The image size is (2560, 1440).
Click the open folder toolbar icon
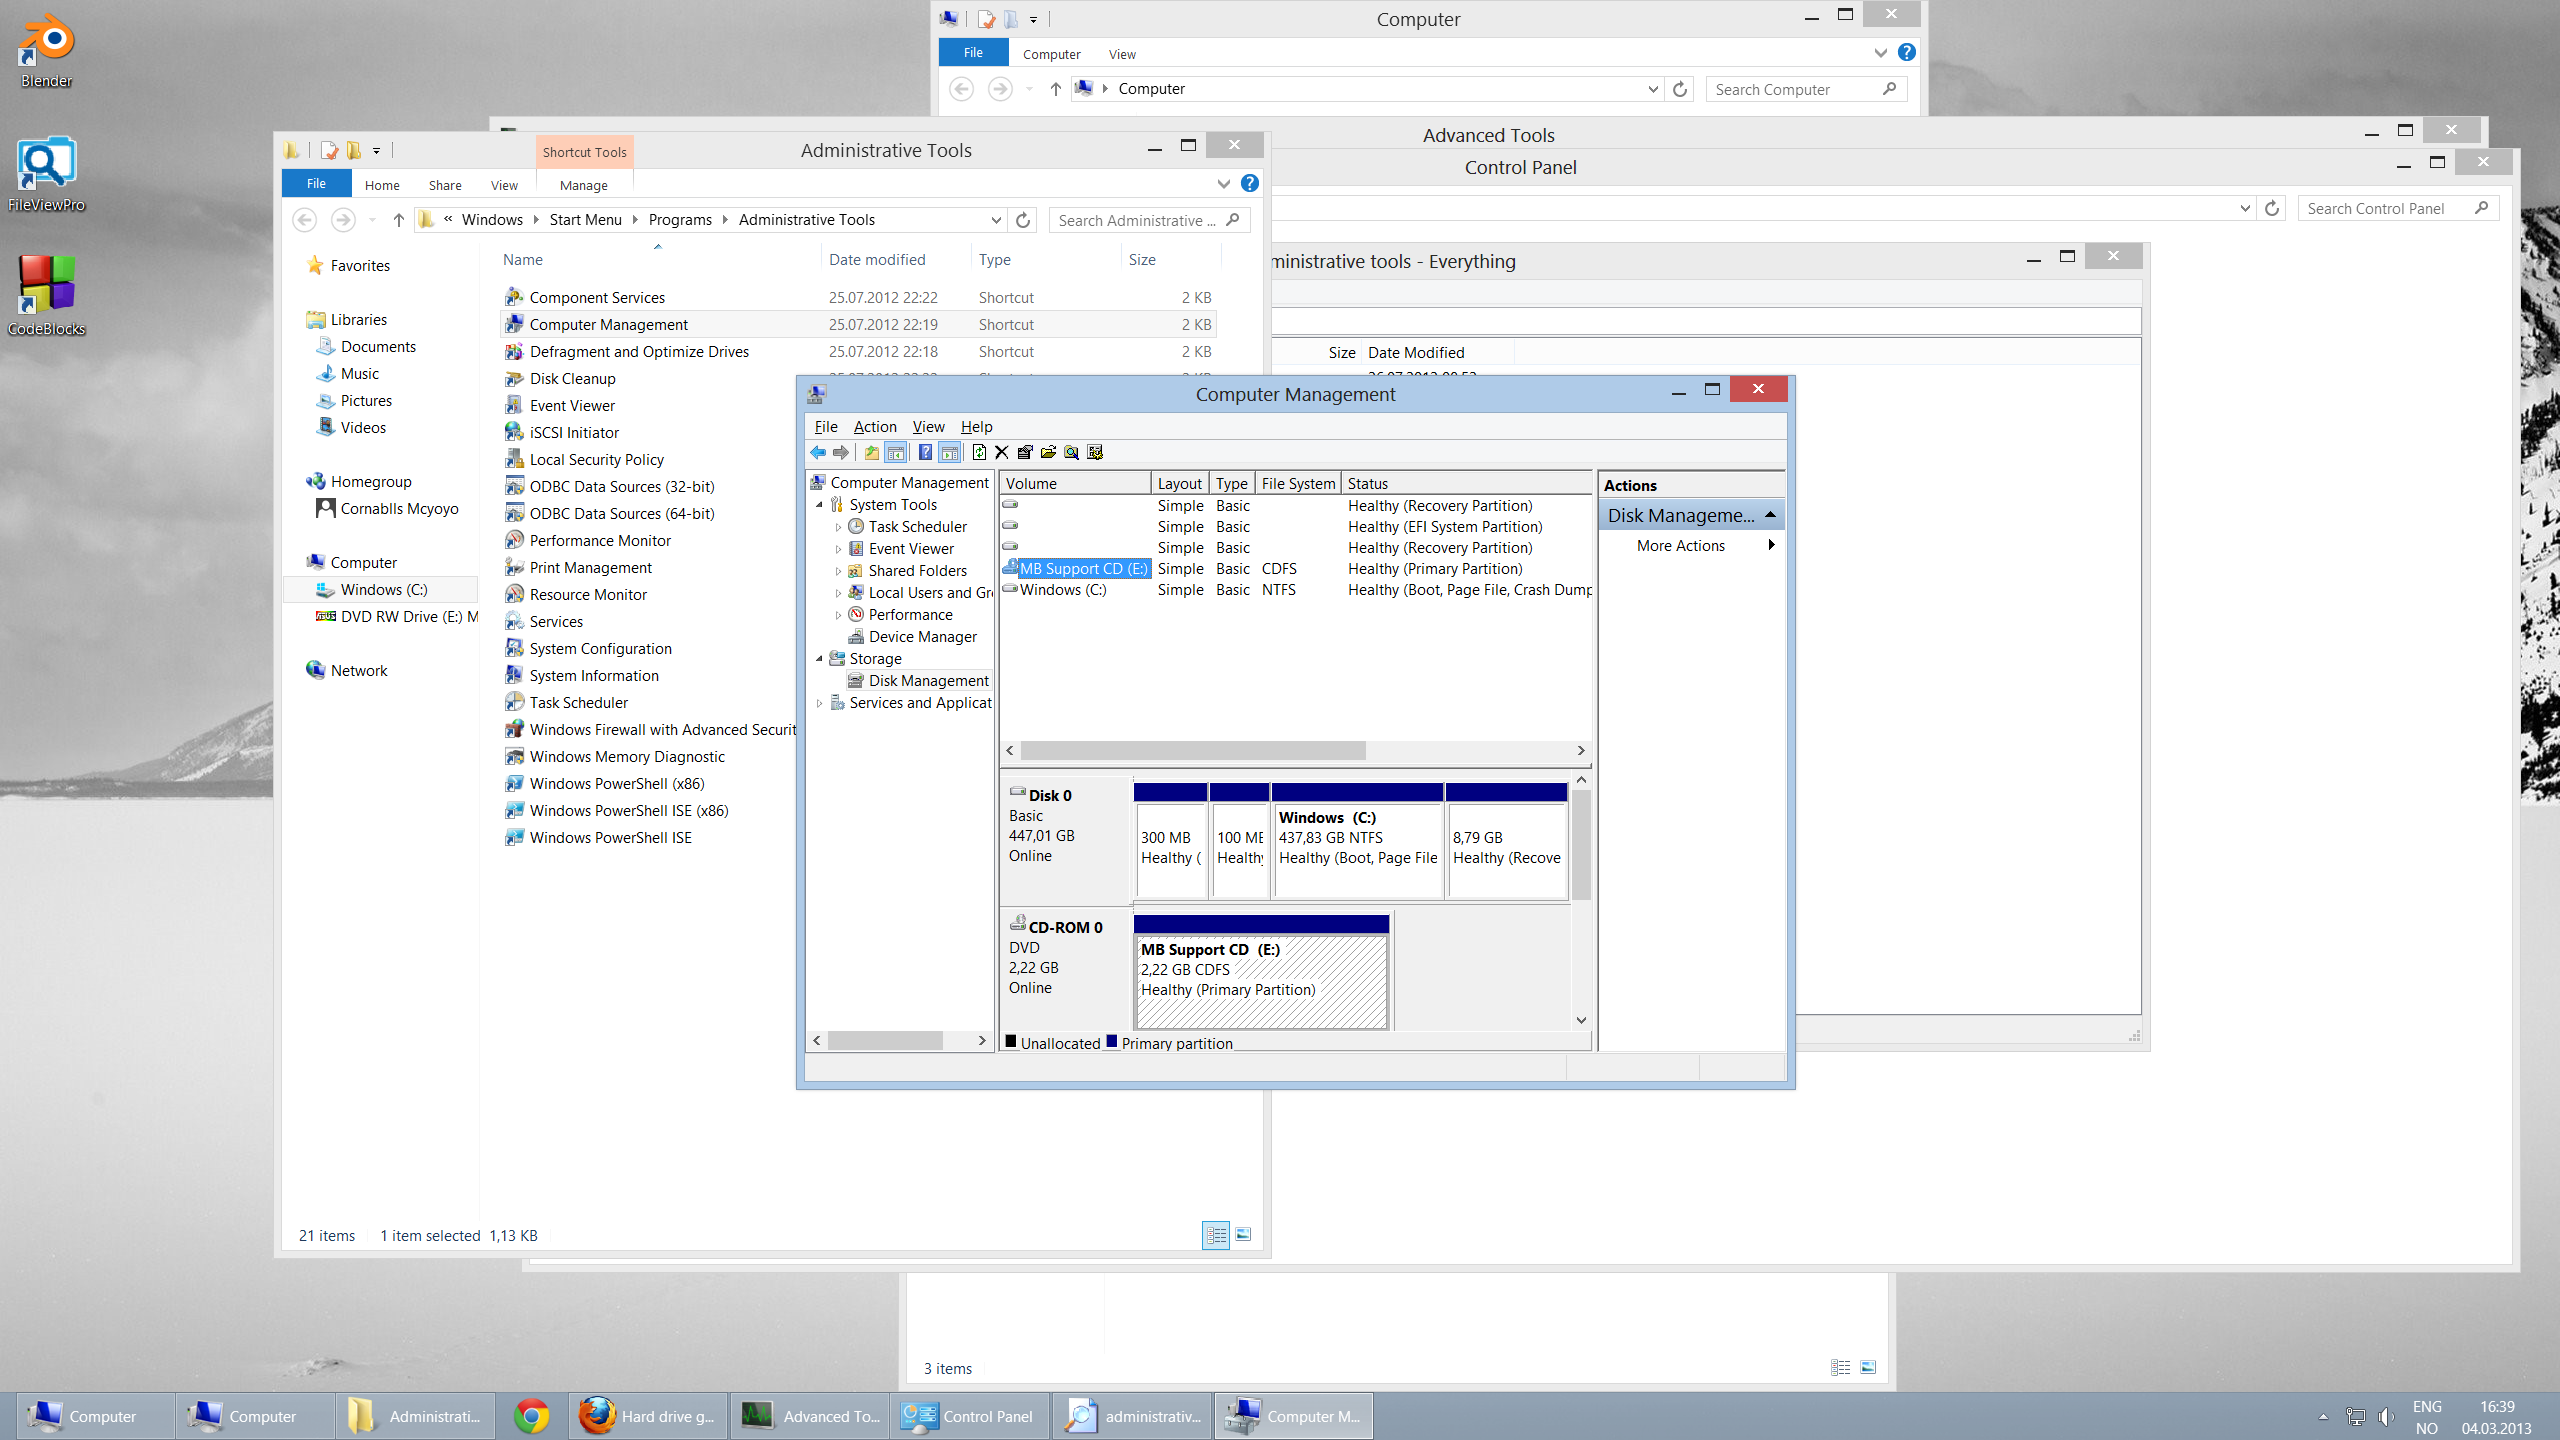pos(1048,453)
